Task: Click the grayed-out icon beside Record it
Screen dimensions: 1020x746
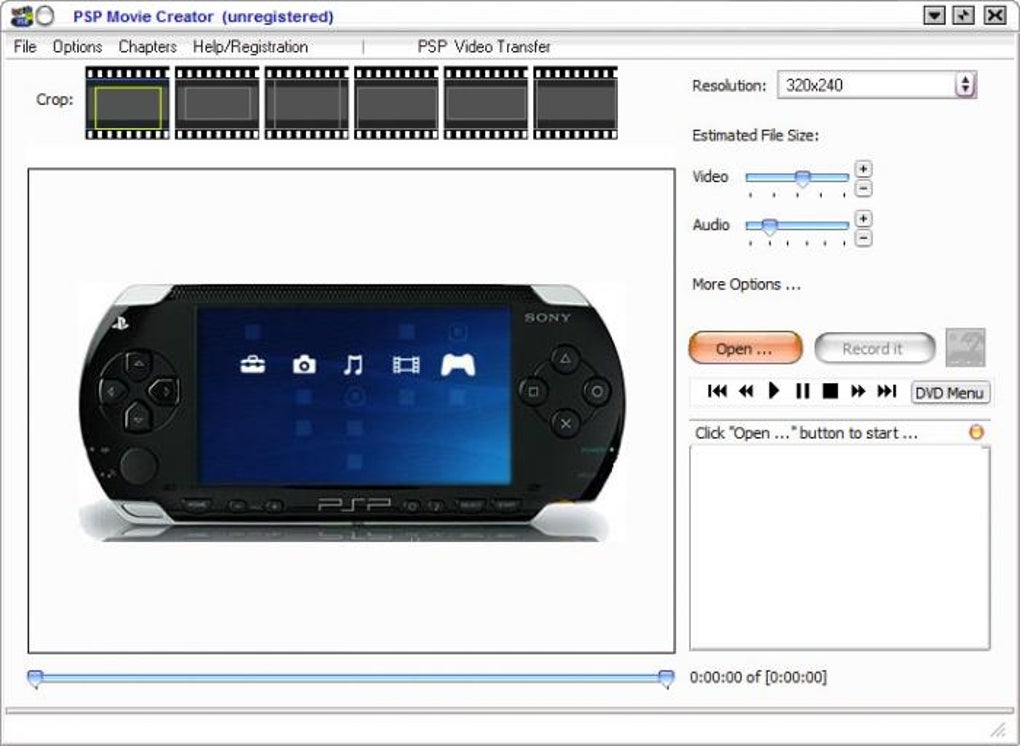Action: 965,347
